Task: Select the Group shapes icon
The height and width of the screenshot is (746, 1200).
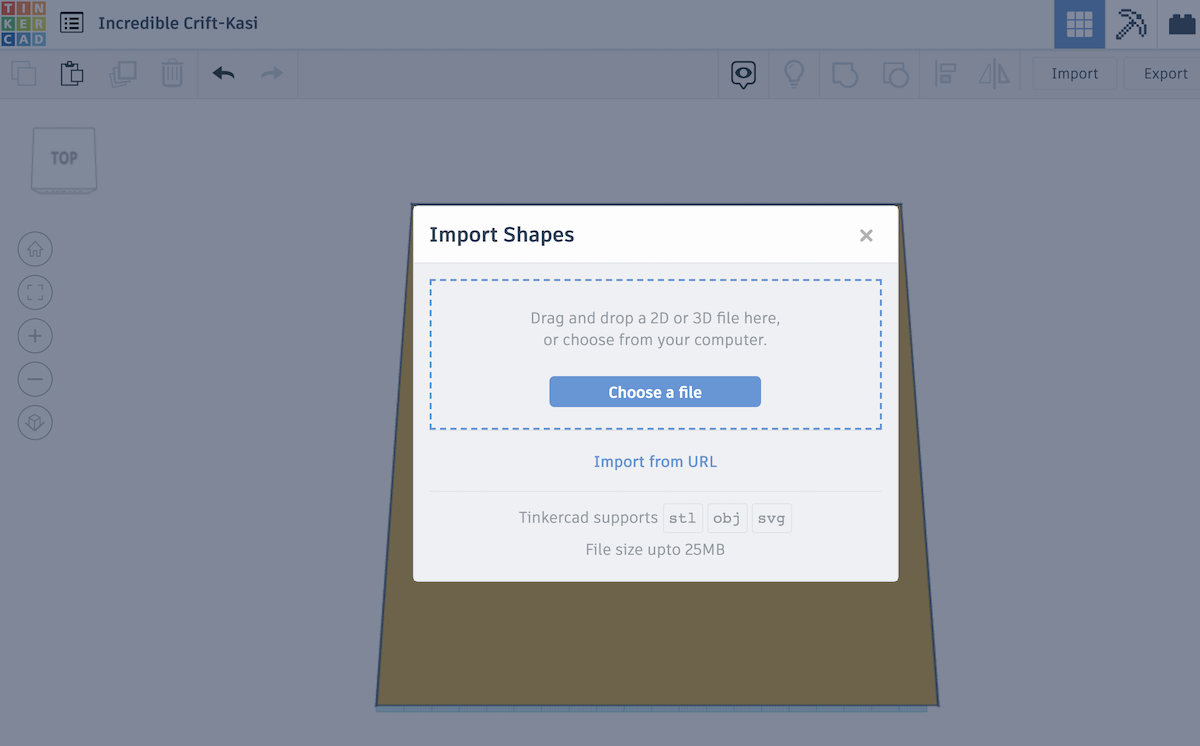Action: coord(845,73)
